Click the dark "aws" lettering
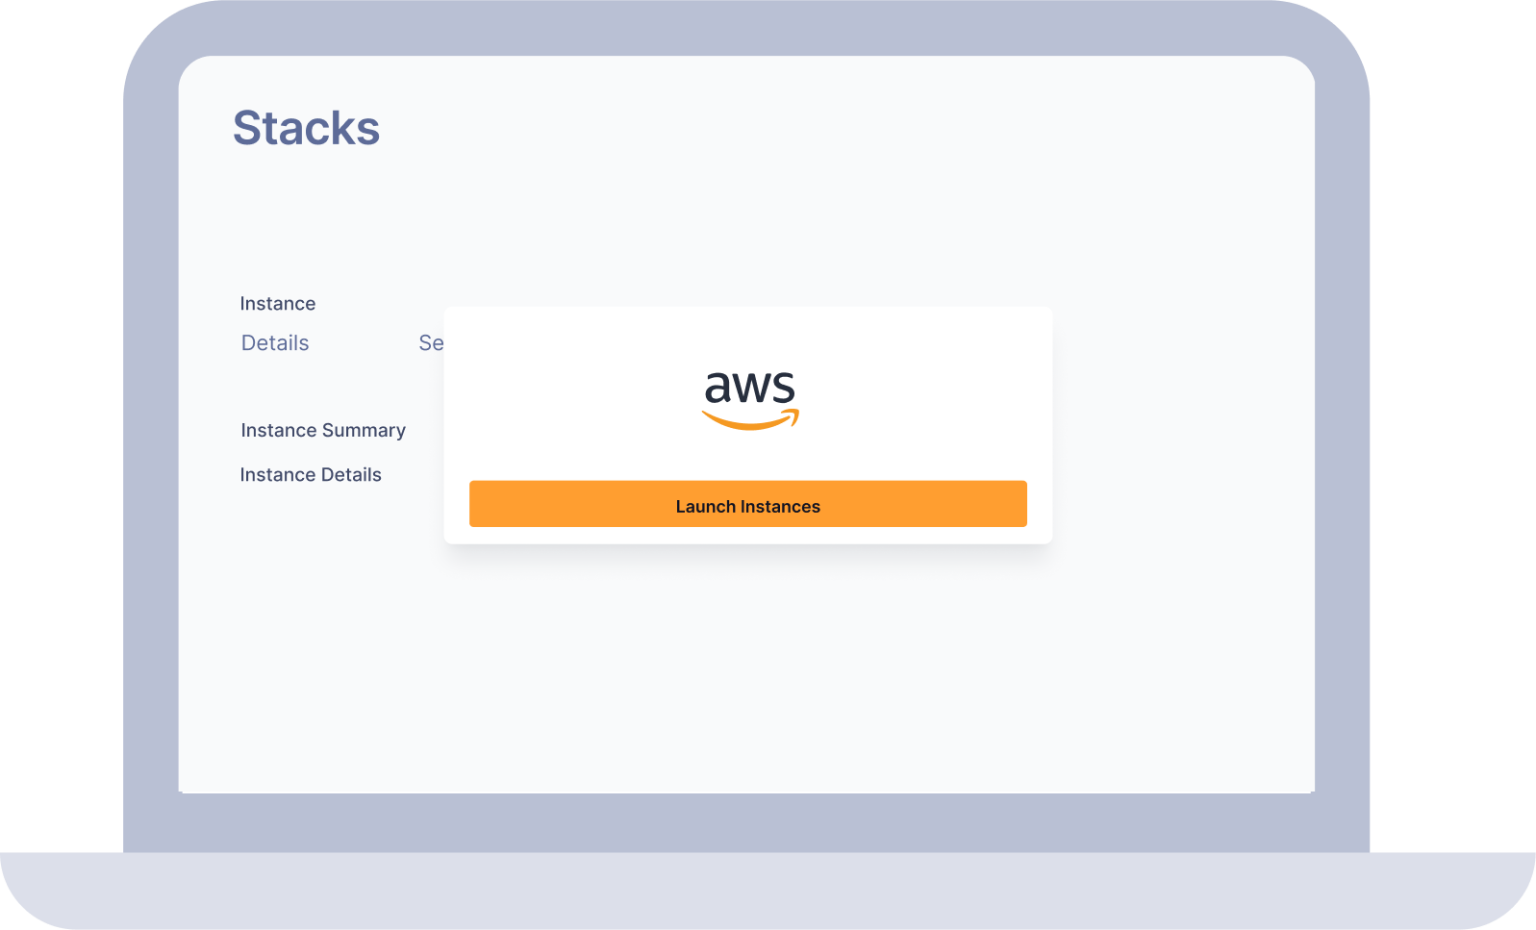1536x930 pixels. [750, 386]
